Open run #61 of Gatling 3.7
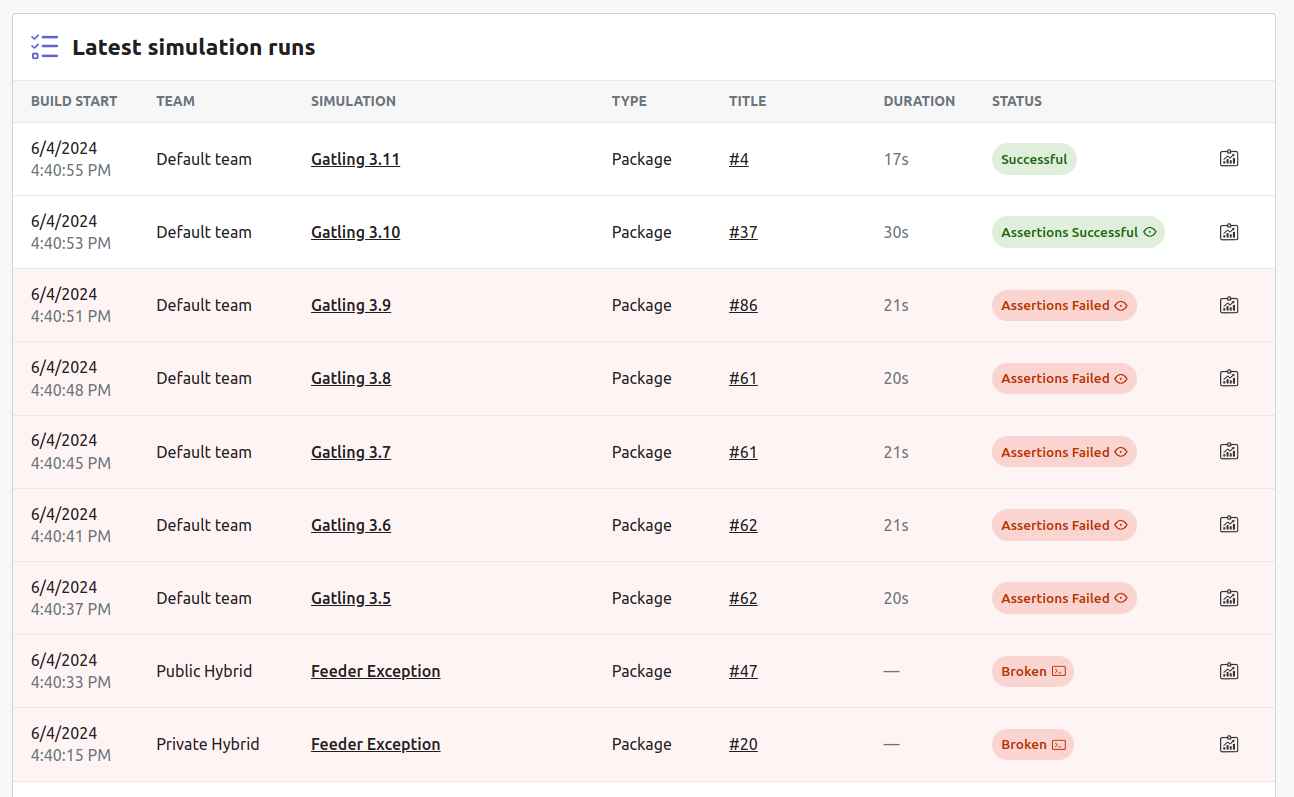1294x797 pixels. pos(743,452)
